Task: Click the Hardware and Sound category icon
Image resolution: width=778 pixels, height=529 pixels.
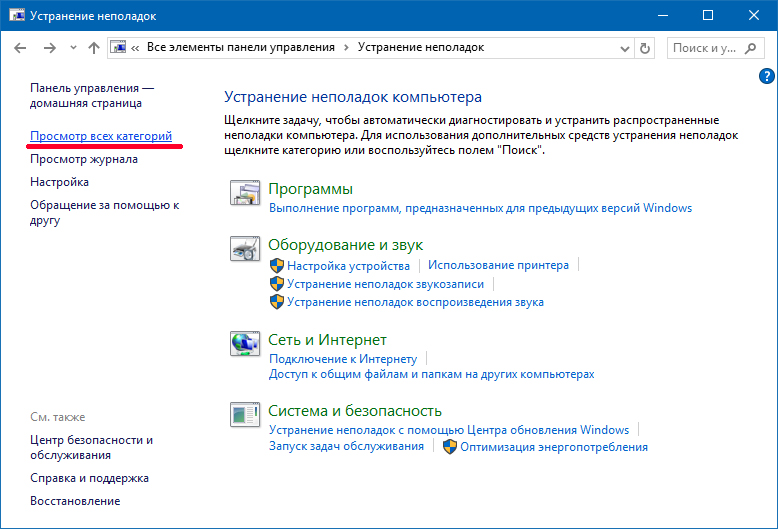Action: point(245,249)
